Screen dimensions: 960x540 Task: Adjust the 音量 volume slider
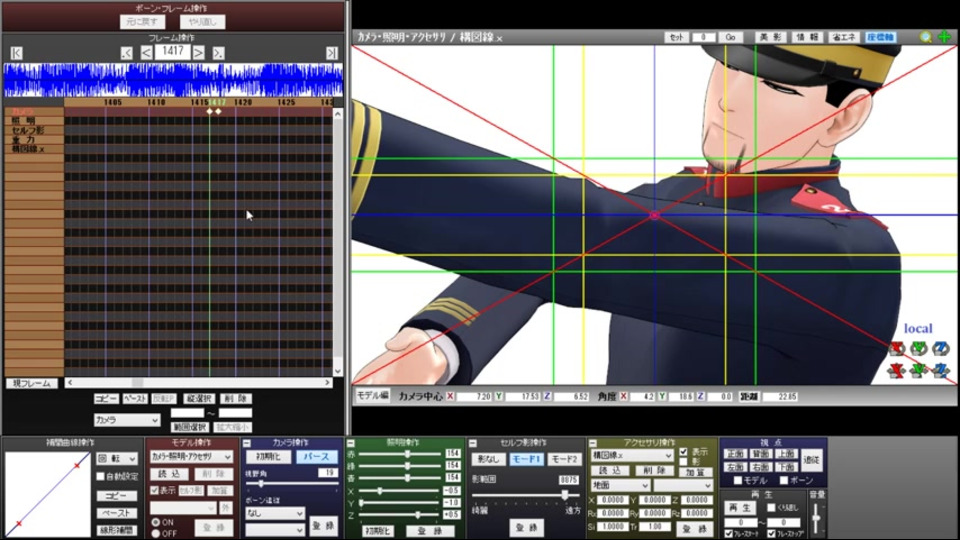[817, 518]
